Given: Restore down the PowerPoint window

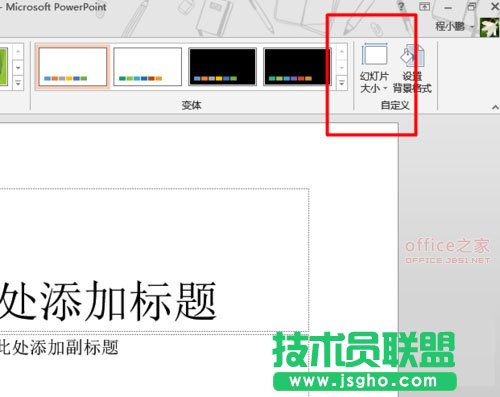Looking at the screenshot, I should (x=471, y=6).
